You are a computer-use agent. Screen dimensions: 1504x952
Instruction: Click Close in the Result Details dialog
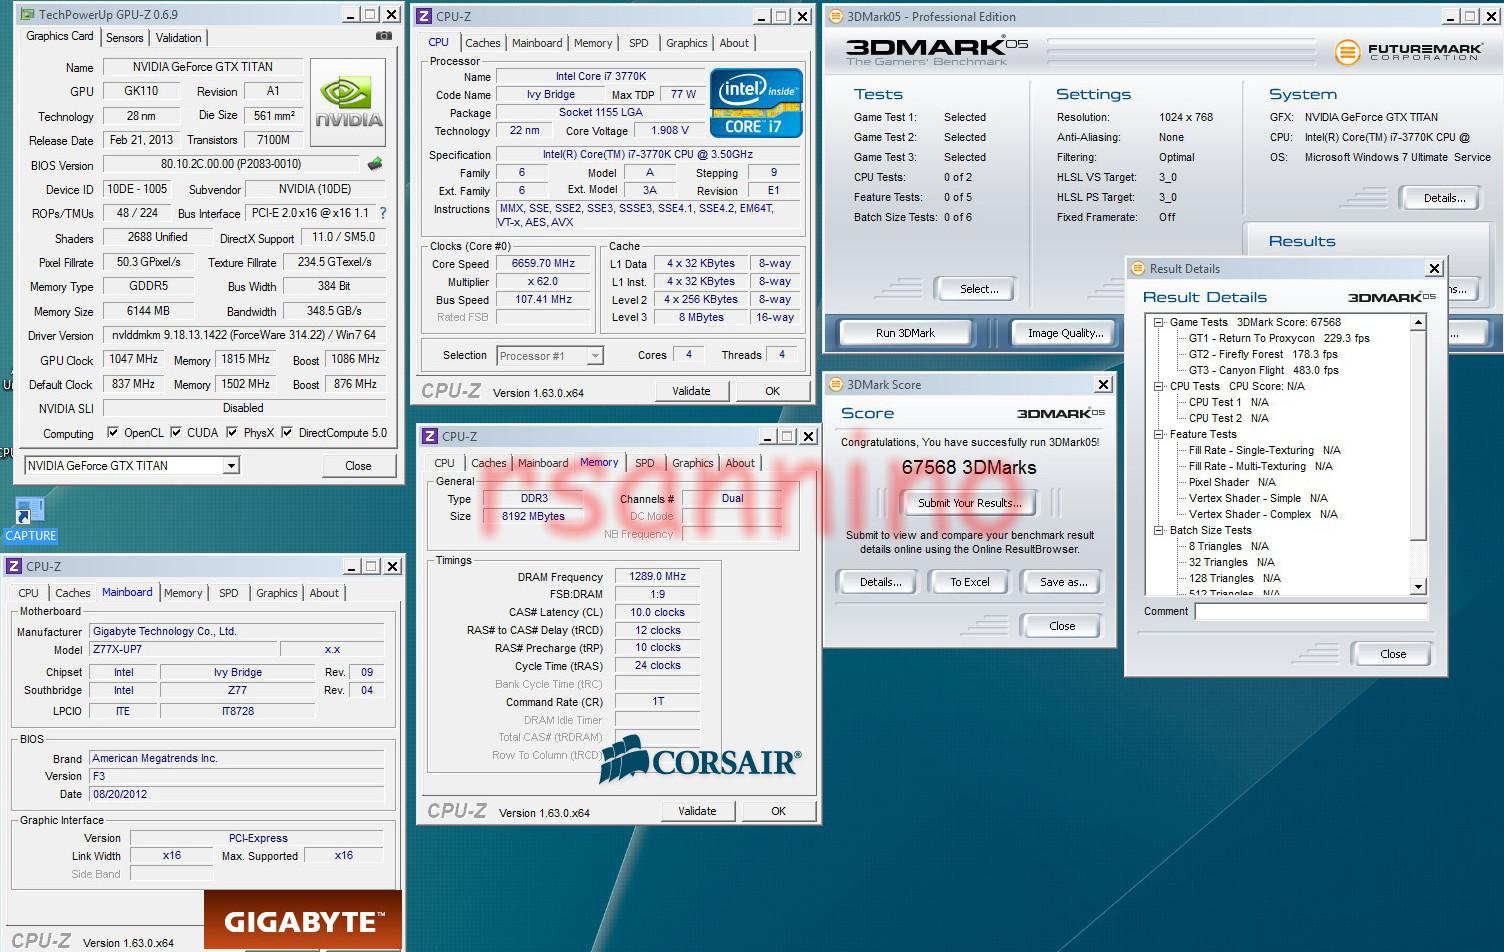tap(1393, 654)
